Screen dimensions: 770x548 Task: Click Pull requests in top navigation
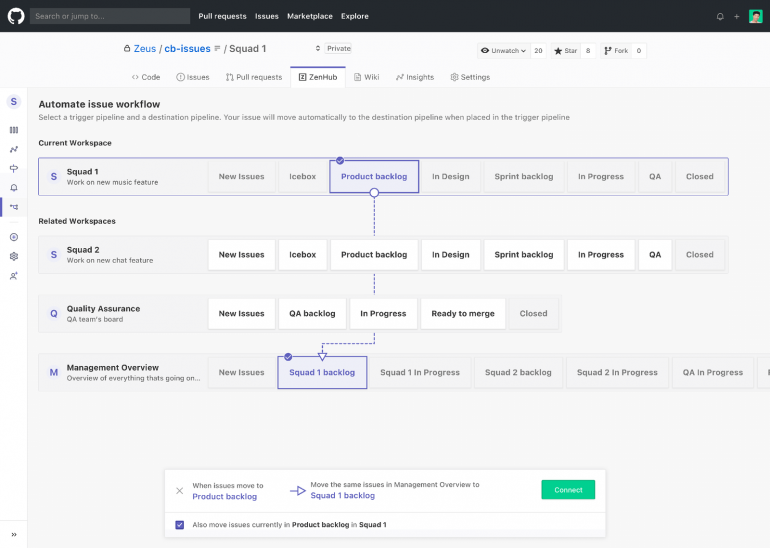222,16
